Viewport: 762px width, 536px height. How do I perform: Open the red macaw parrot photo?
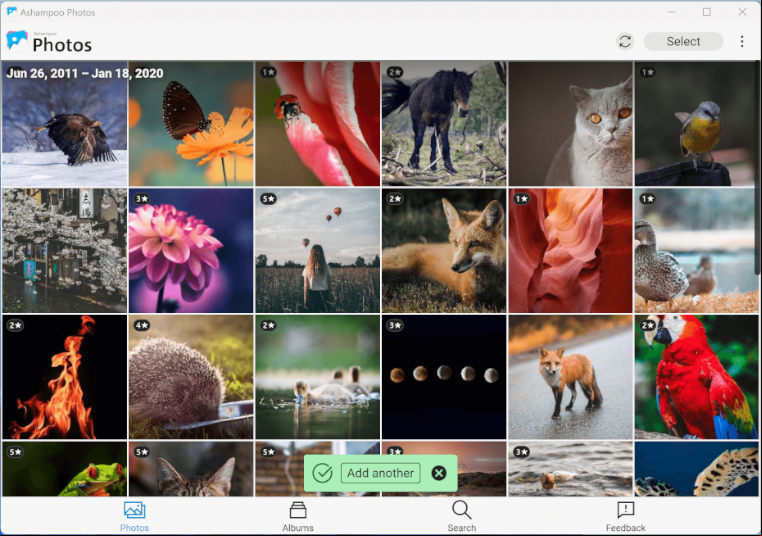[x=695, y=377]
